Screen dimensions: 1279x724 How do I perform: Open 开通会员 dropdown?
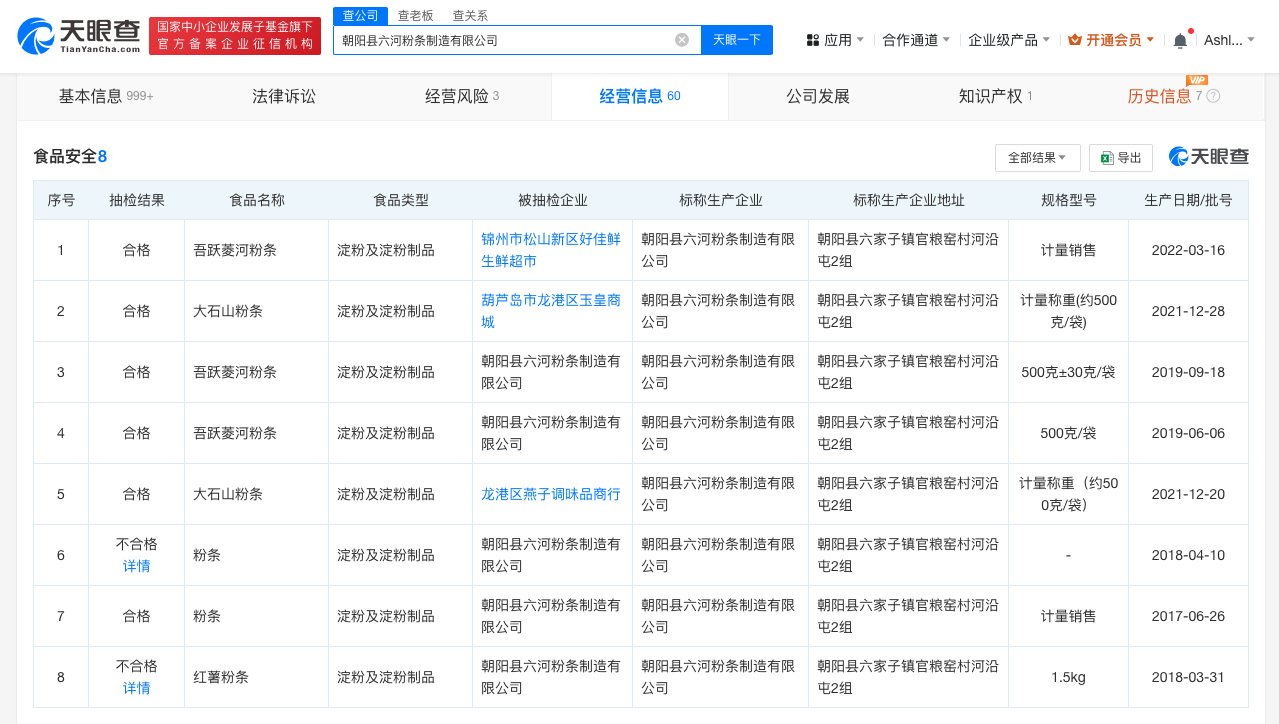[x=1112, y=40]
